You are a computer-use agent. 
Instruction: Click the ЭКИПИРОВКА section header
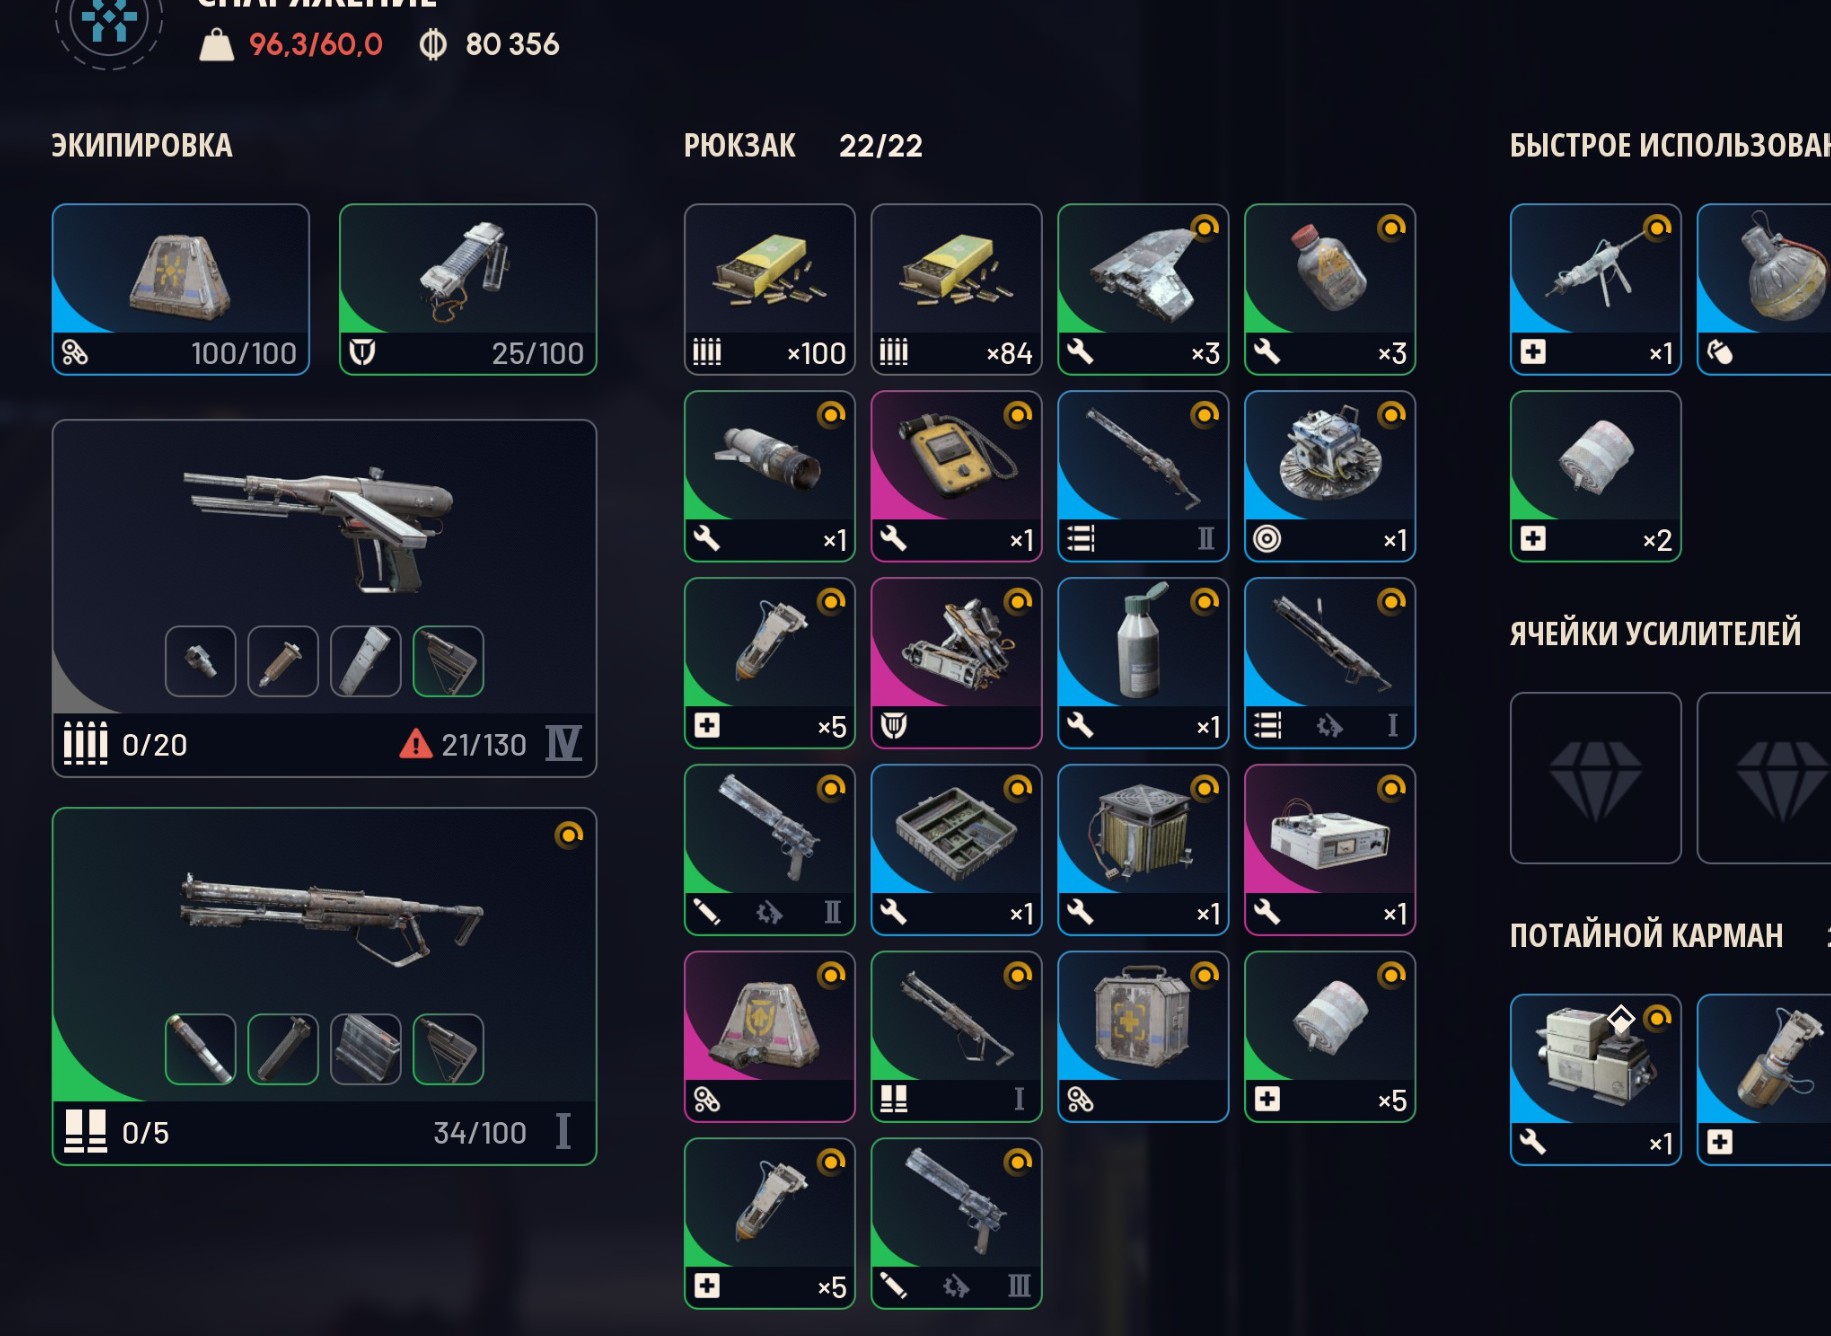(x=142, y=146)
